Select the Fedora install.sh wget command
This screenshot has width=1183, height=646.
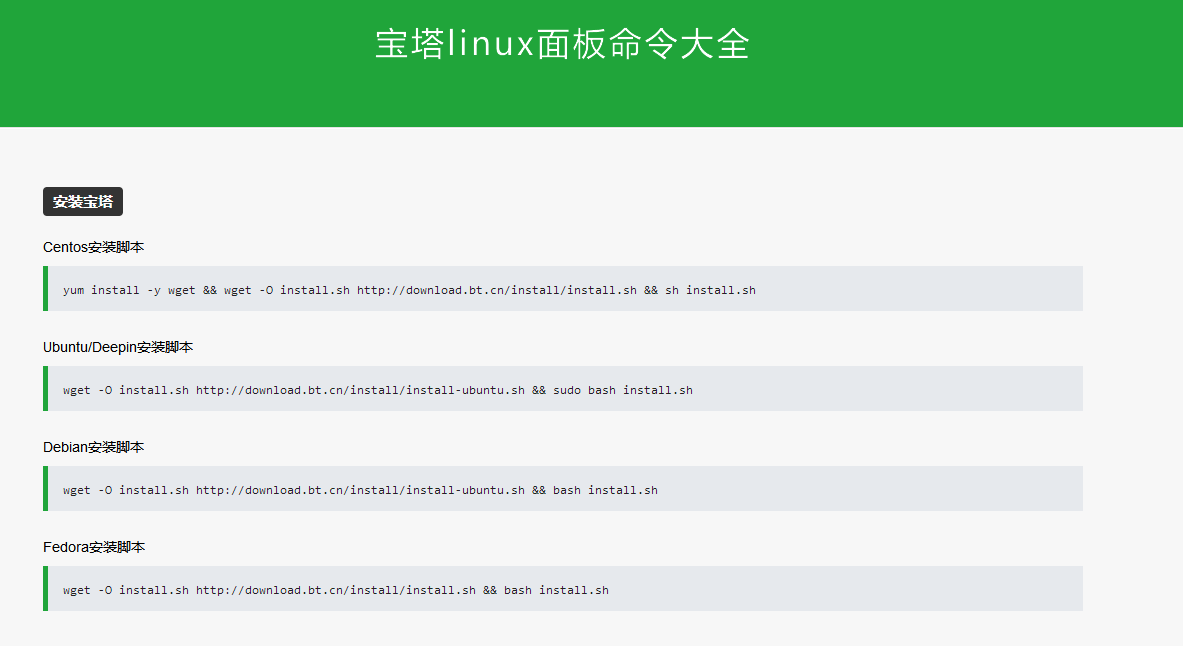point(563,589)
